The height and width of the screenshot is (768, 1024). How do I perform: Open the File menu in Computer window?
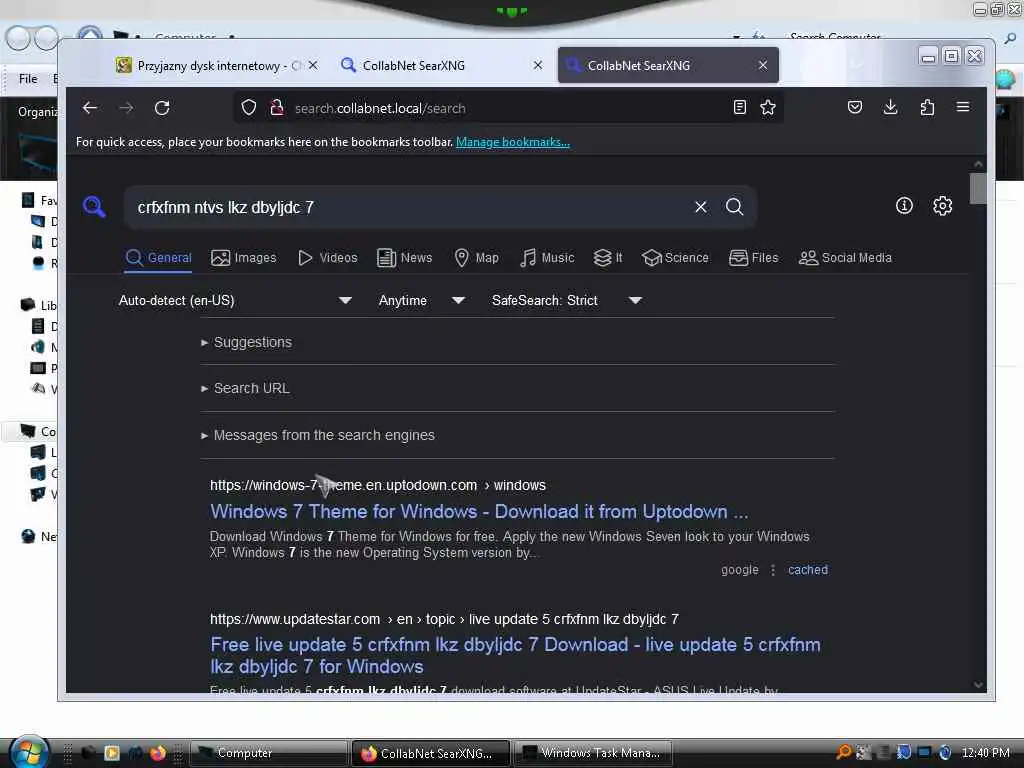point(28,78)
